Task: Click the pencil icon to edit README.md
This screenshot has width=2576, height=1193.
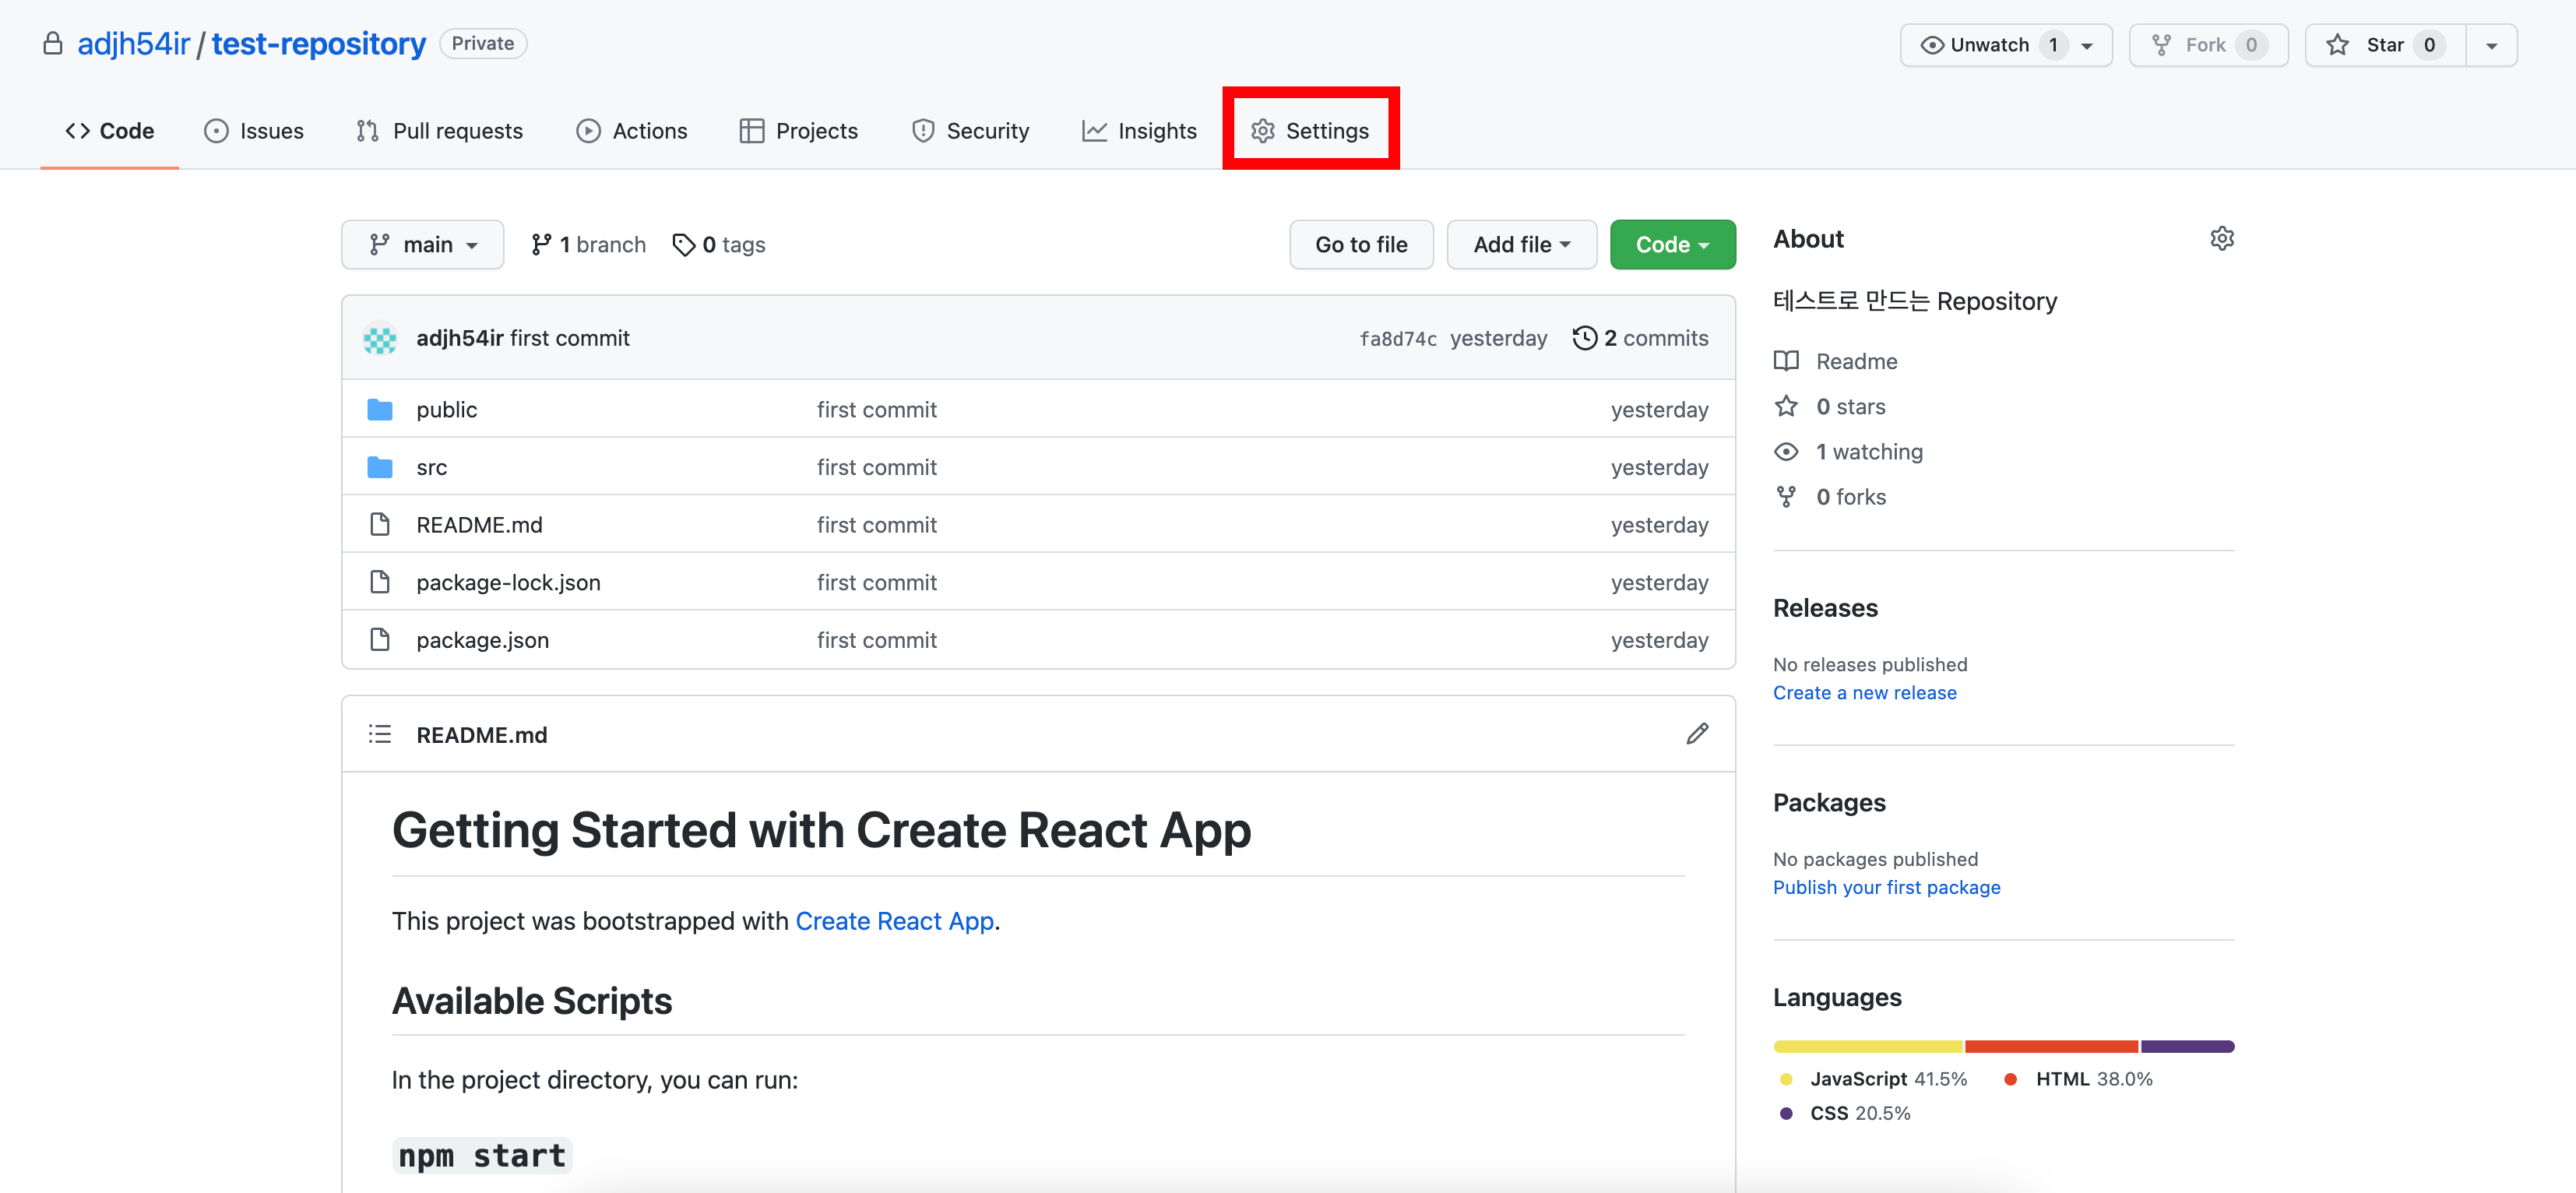Action: coord(1696,734)
